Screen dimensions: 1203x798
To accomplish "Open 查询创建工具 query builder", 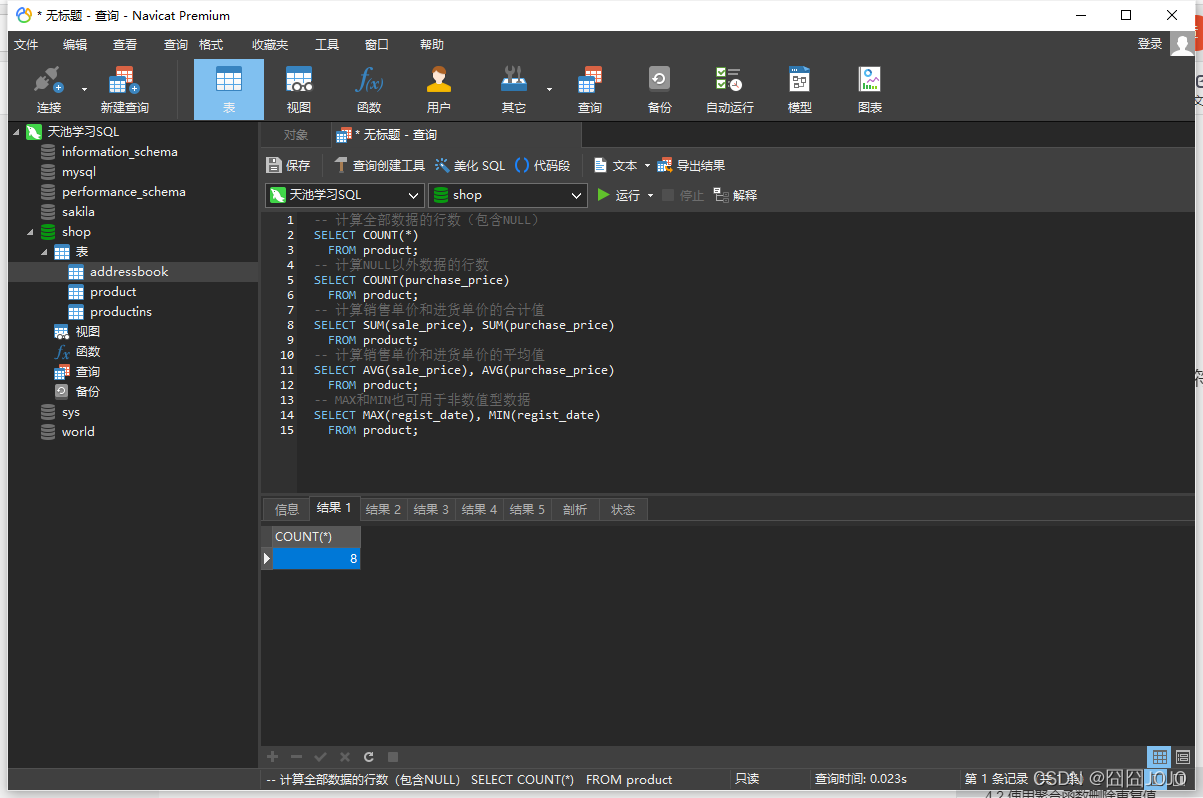I will 379,165.
